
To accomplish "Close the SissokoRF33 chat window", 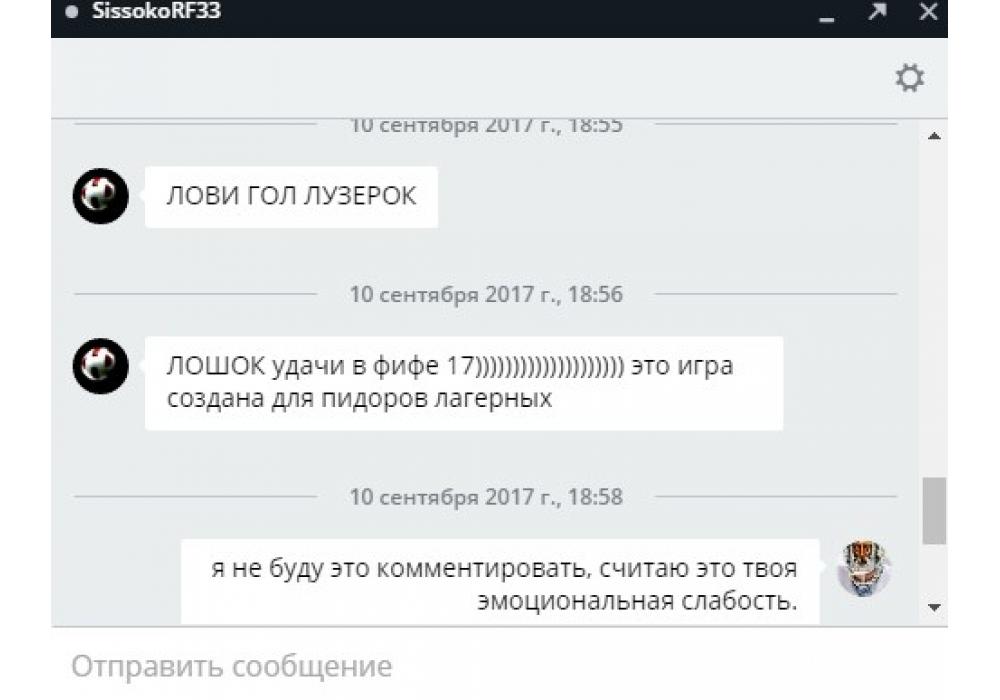I will tap(928, 11).
